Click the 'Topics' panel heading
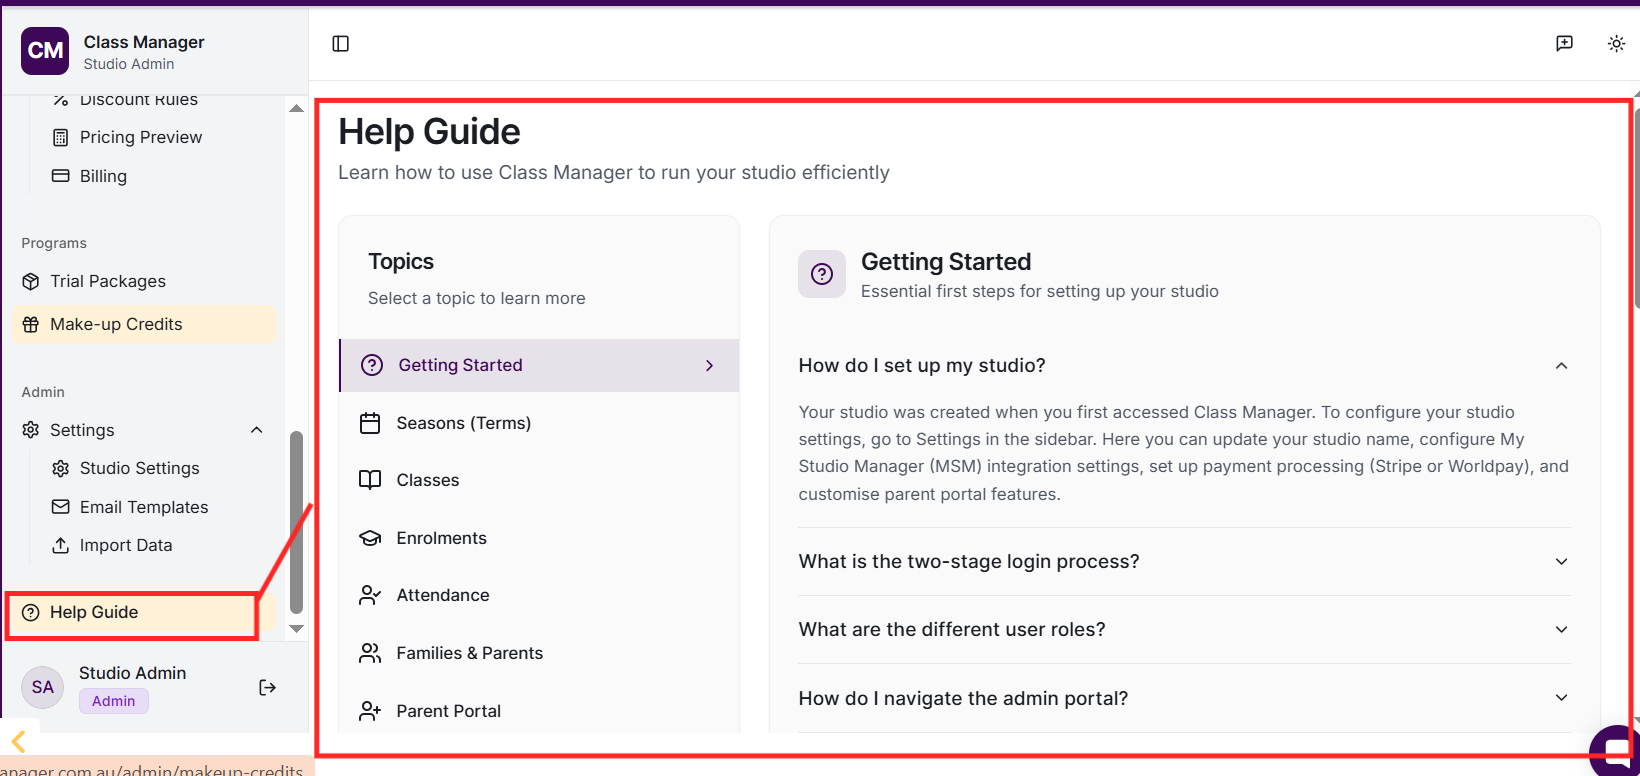Screen dimensions: 1640x776 (x=401, y=262)
